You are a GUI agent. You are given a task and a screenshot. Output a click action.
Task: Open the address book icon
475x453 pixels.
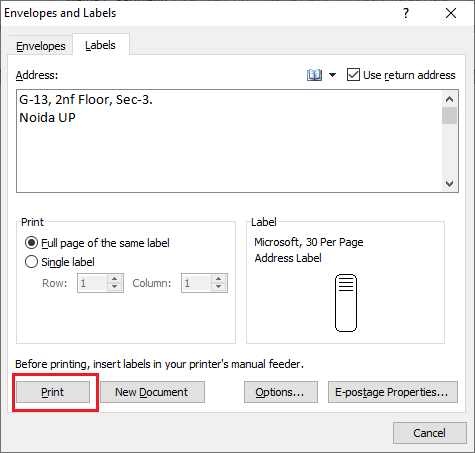tap(314, 75)
